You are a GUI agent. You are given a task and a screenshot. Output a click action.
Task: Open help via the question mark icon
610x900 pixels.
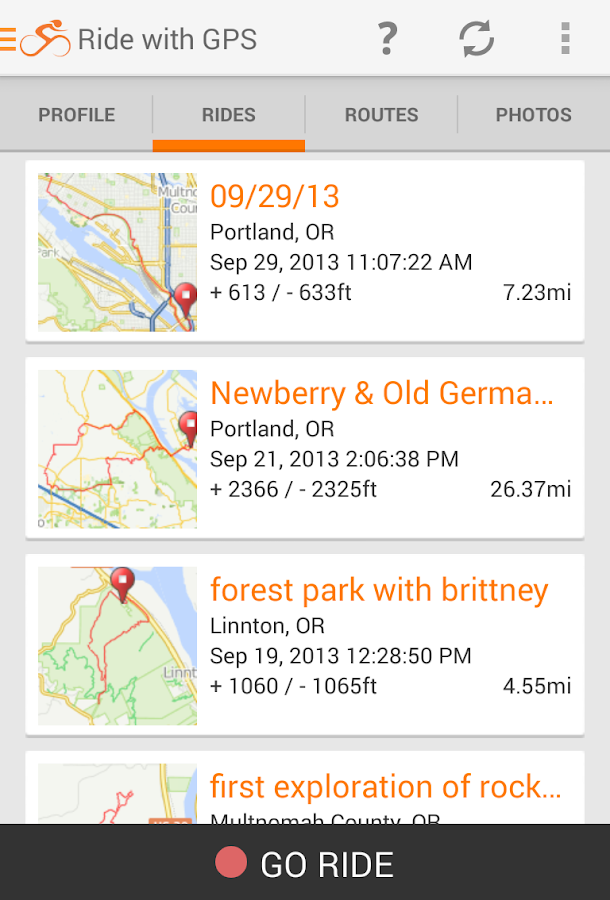click(x=386, y=40)
